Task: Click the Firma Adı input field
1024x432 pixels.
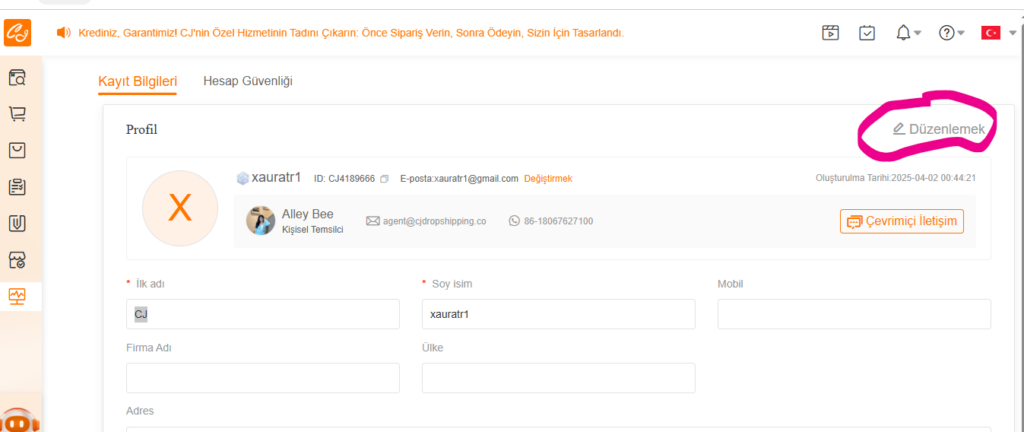Action: point(263,378)
